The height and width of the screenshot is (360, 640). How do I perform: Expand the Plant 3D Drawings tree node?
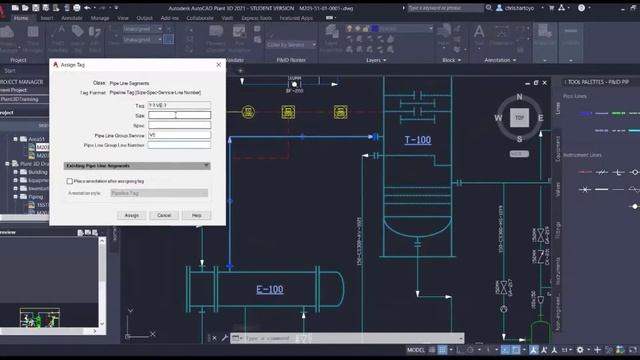7,163
